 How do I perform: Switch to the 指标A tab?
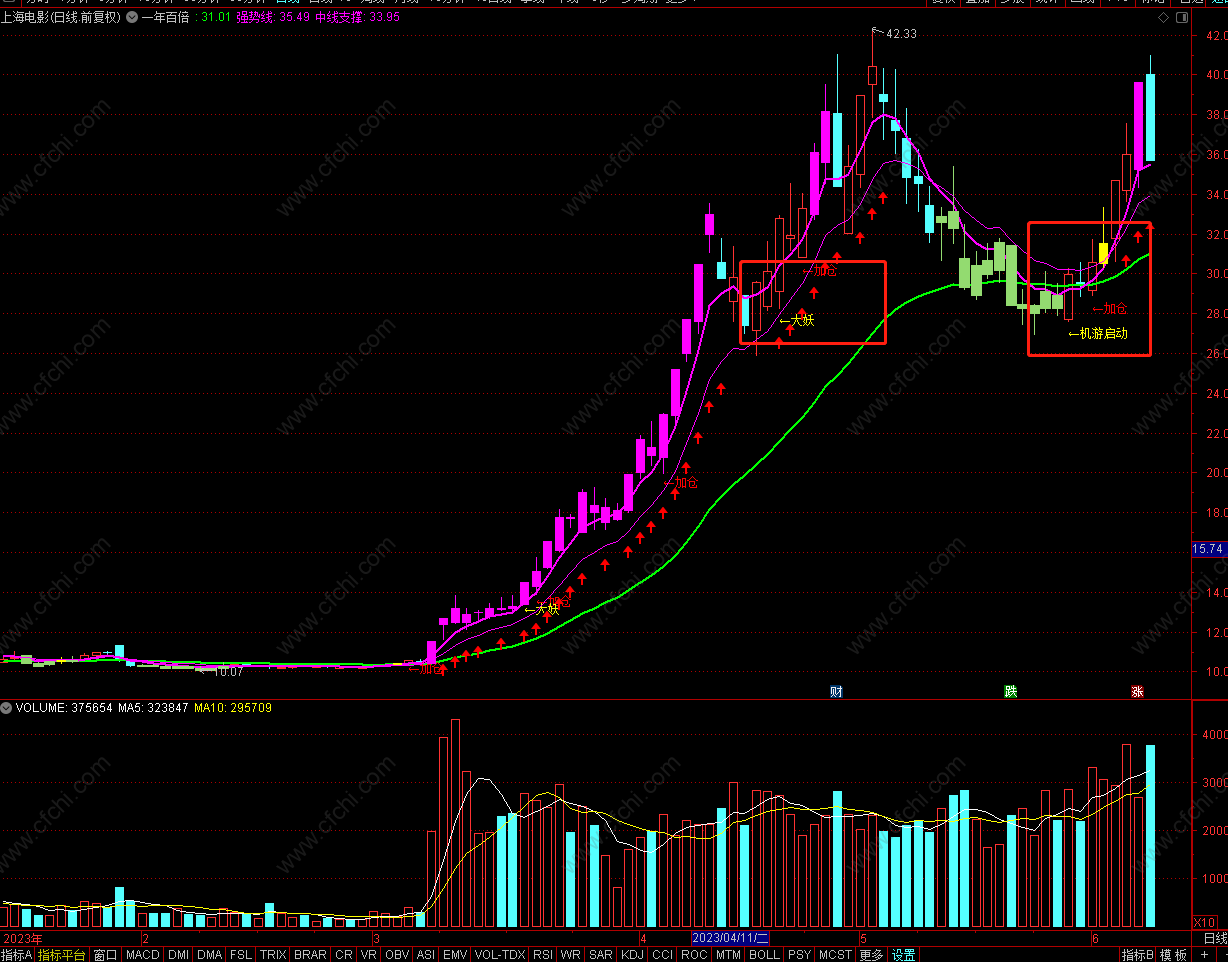(17, 955)
